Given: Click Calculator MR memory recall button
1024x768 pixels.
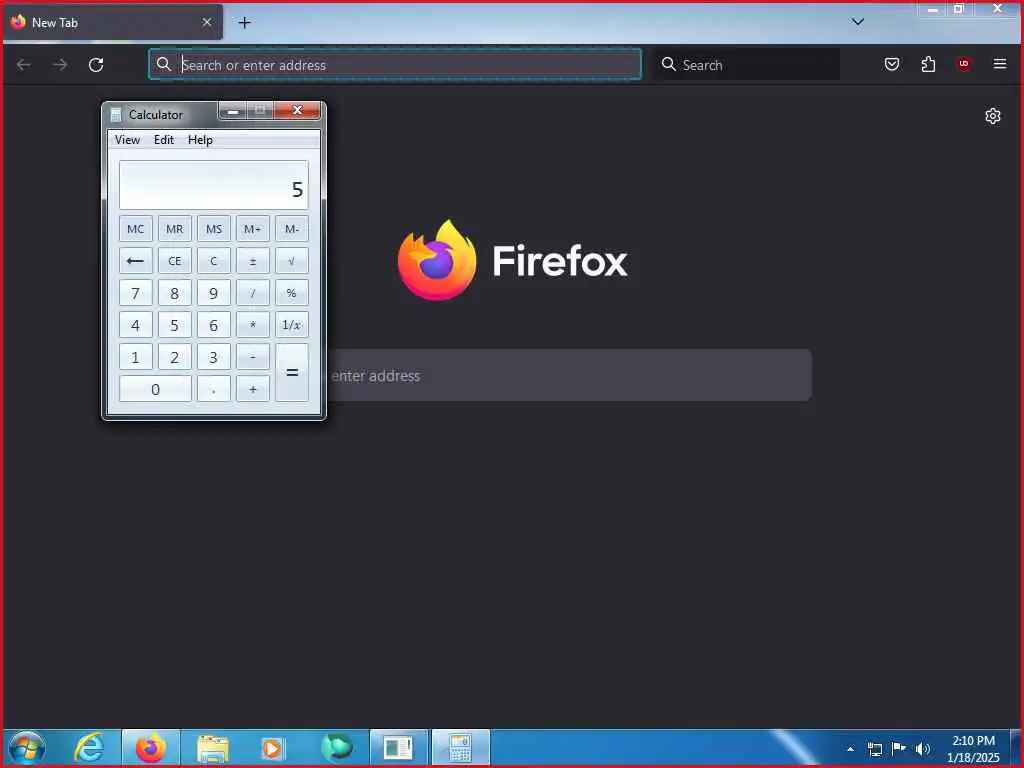Looking at the screenshot, I should (x=174, y=229).
